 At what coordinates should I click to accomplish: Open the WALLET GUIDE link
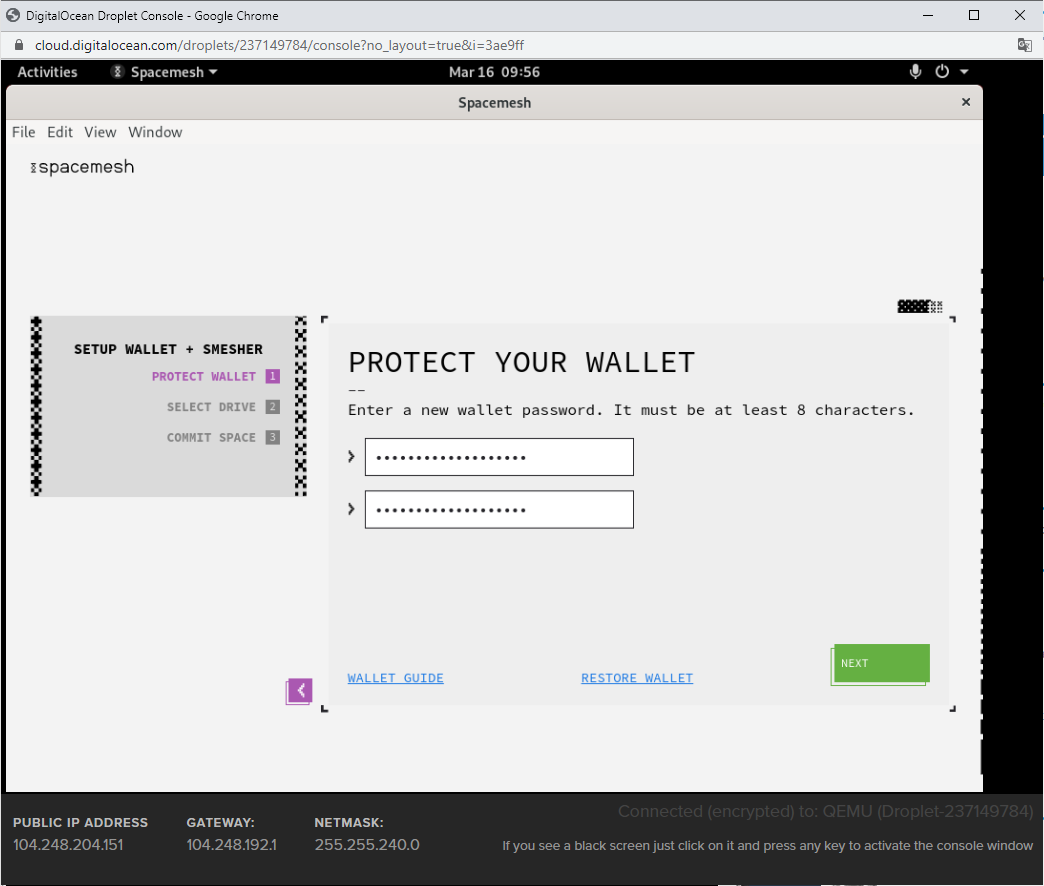(x=395, y=678)
